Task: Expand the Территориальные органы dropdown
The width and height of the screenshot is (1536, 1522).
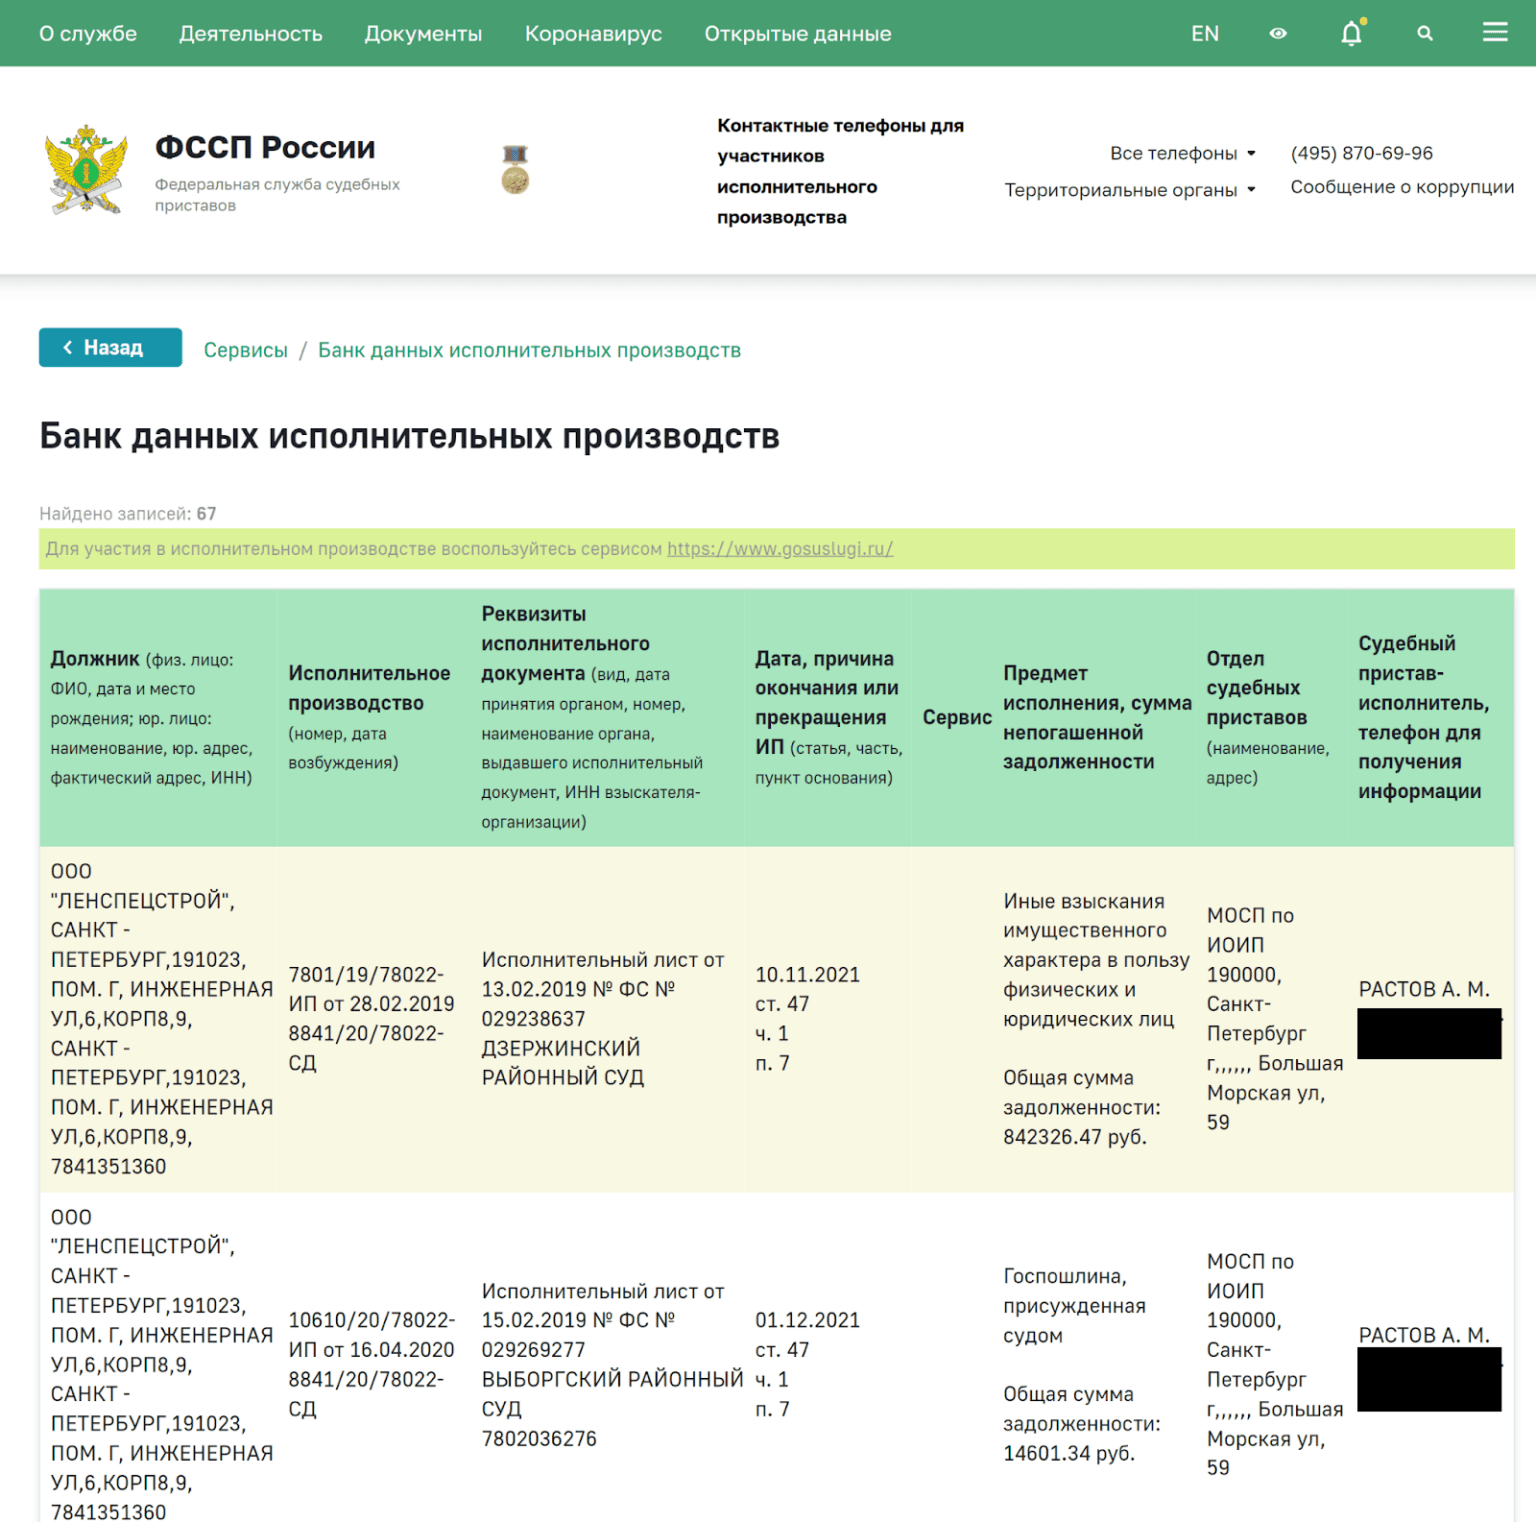Action: click(1129, 190)
